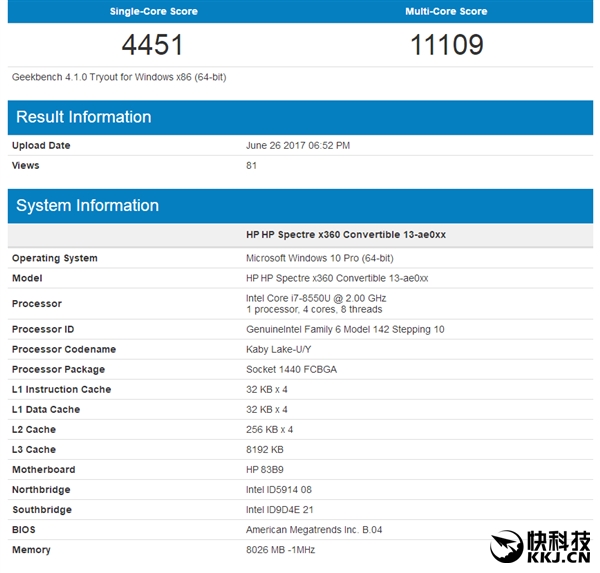Select Intel ID9D4E 21 value

280,509
